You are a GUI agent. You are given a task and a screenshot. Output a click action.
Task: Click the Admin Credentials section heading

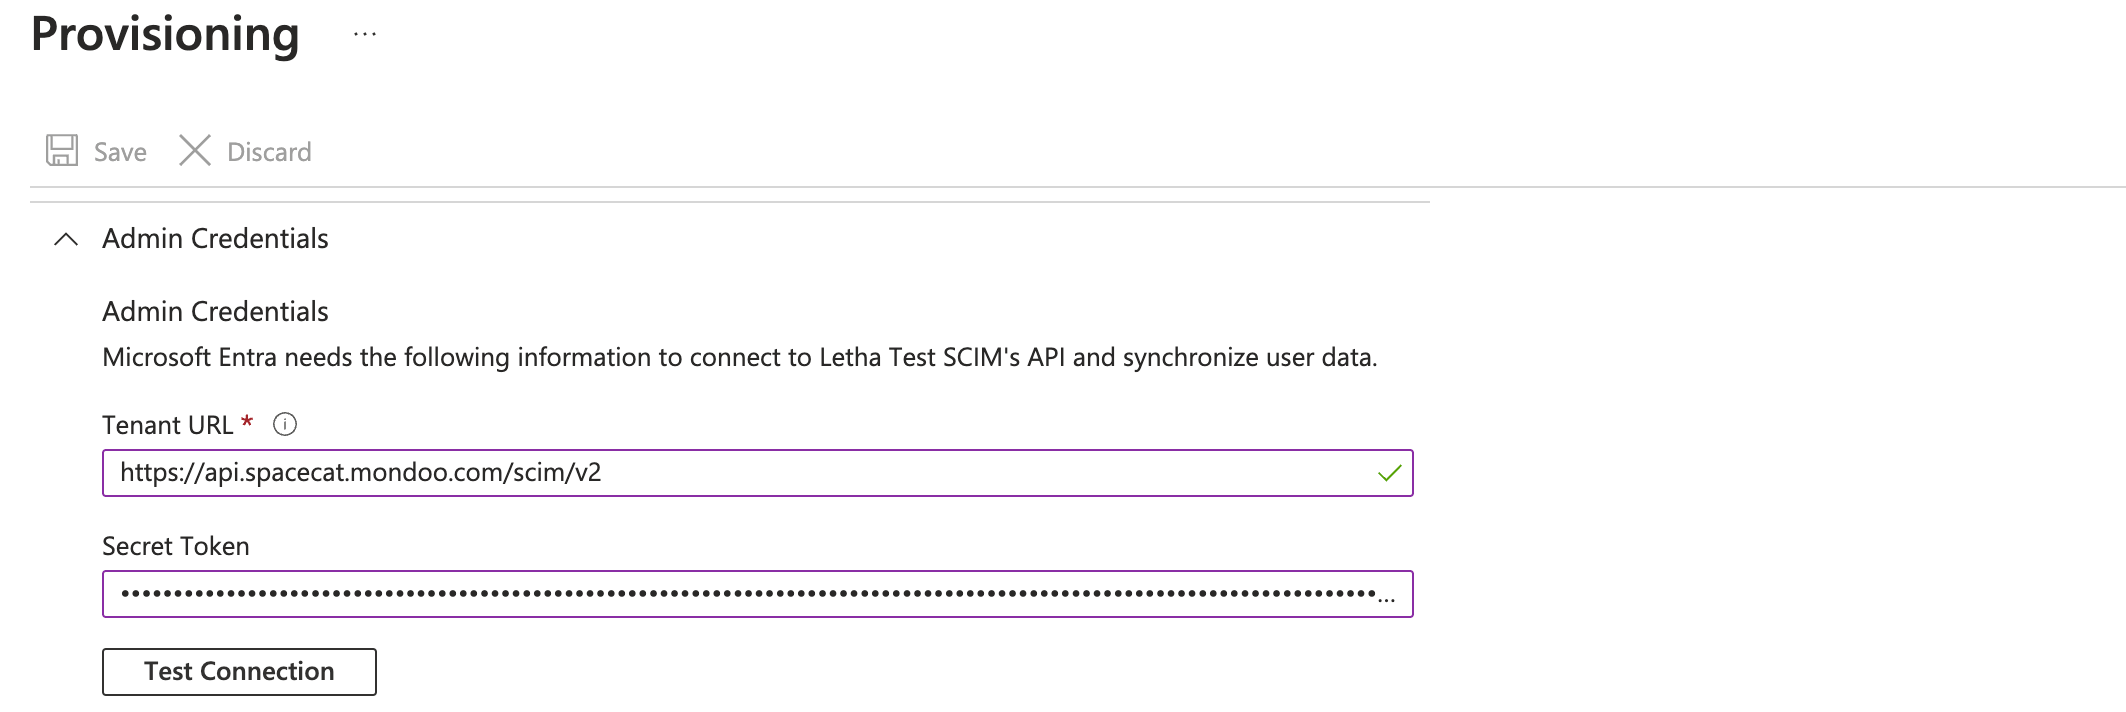coord(215,238)
